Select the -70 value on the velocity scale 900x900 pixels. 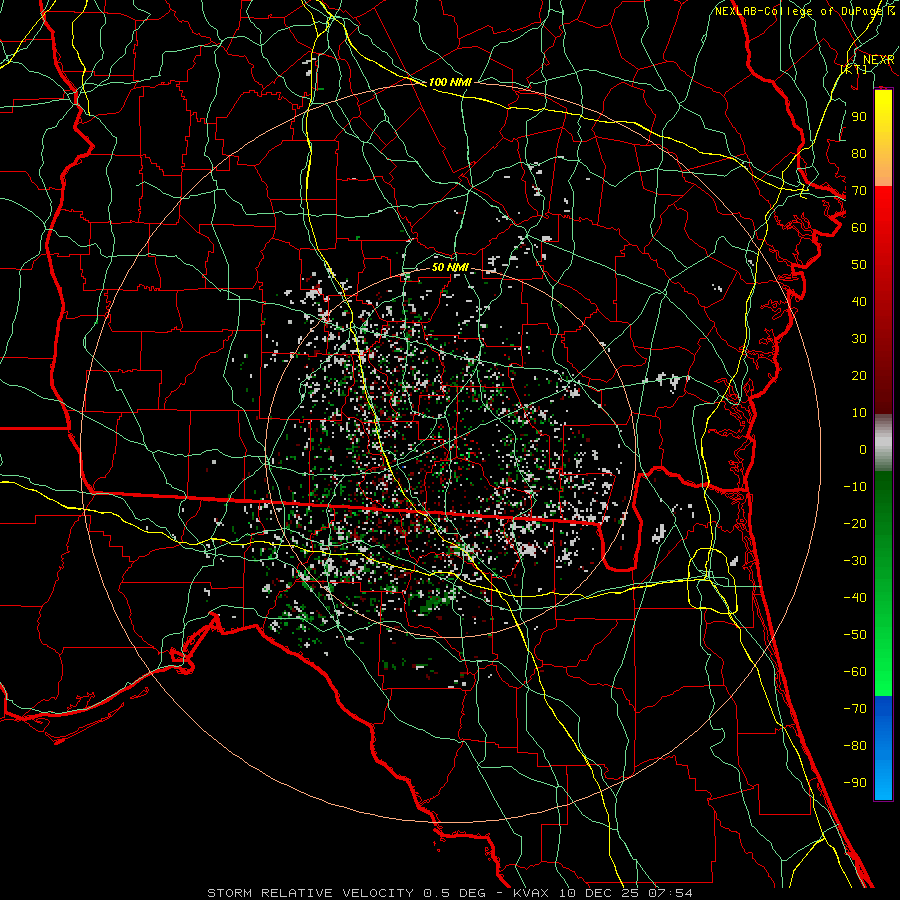coord(855,709)
